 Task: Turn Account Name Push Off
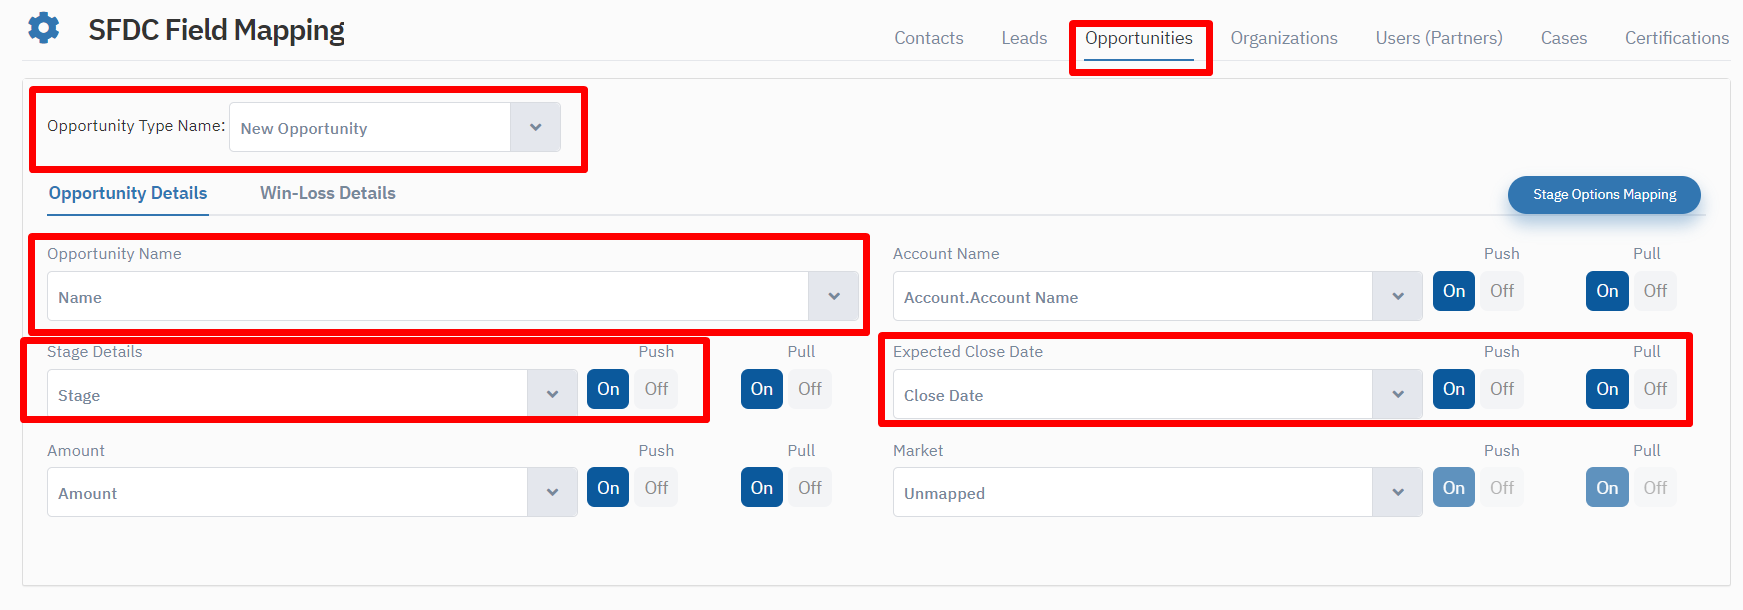[x=1502, y=291]
